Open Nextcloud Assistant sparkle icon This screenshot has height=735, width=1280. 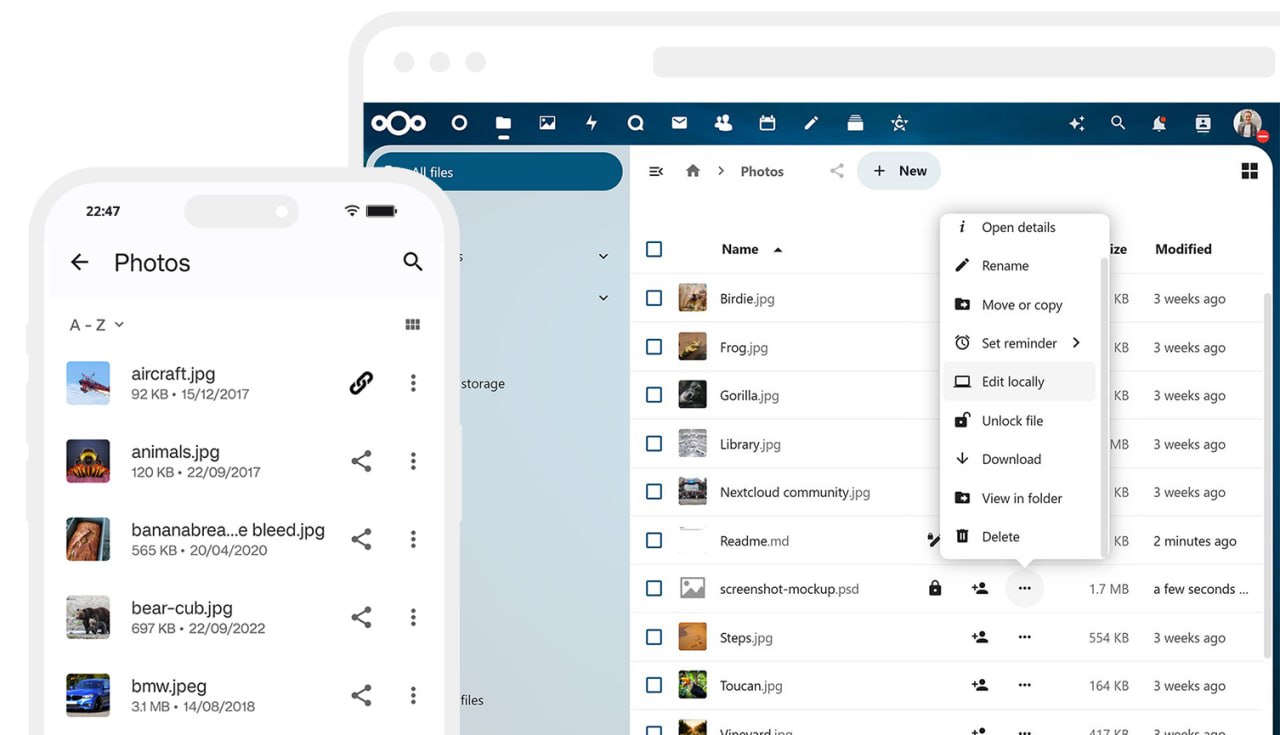[1077, 122]
